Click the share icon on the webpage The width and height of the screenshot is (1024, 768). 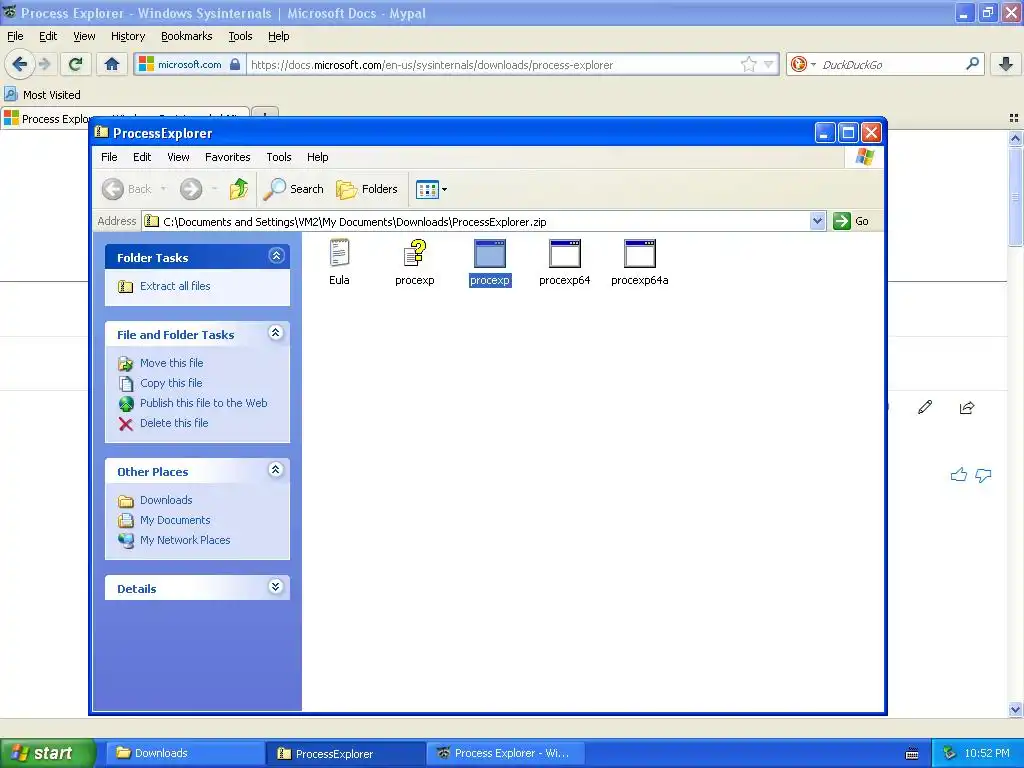tap(967, 408)
